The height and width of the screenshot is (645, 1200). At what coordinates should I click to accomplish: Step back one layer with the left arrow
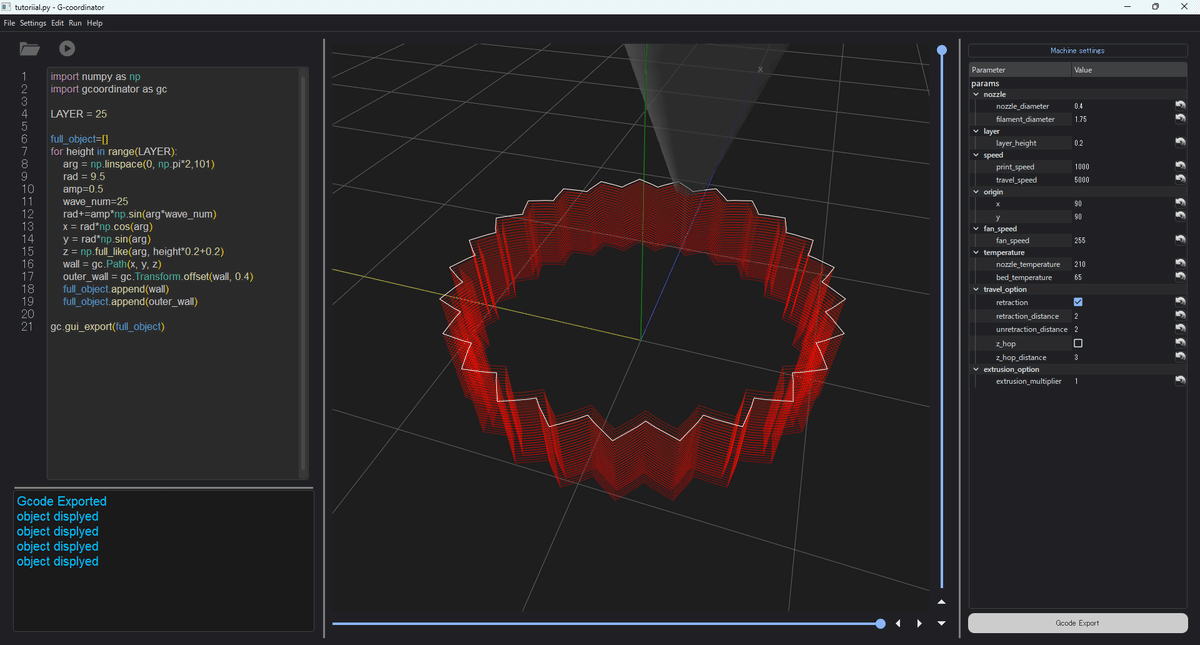[x=897, y=623]
